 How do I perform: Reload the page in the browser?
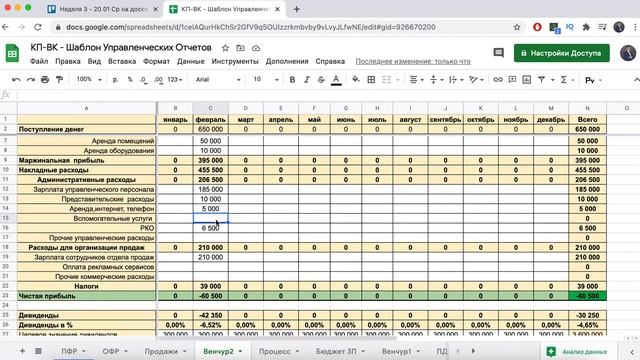pyautogui.click(x=38, y=27)
